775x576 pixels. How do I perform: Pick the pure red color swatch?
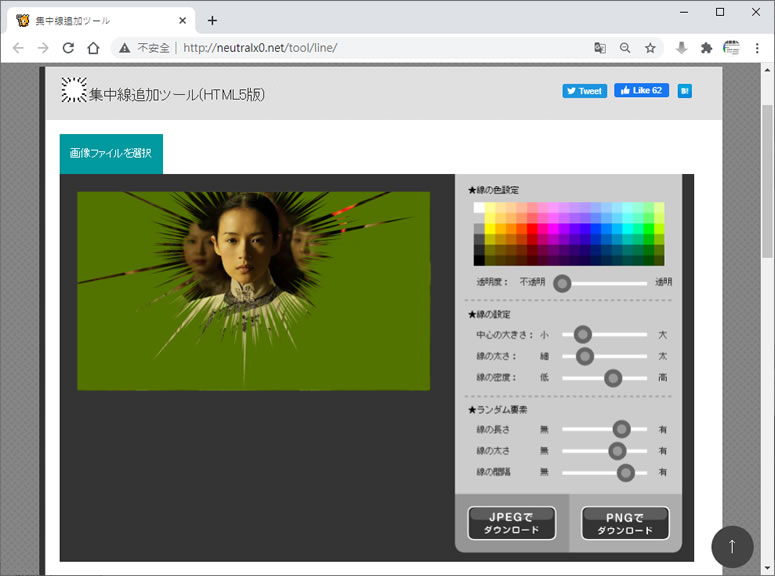532,229
